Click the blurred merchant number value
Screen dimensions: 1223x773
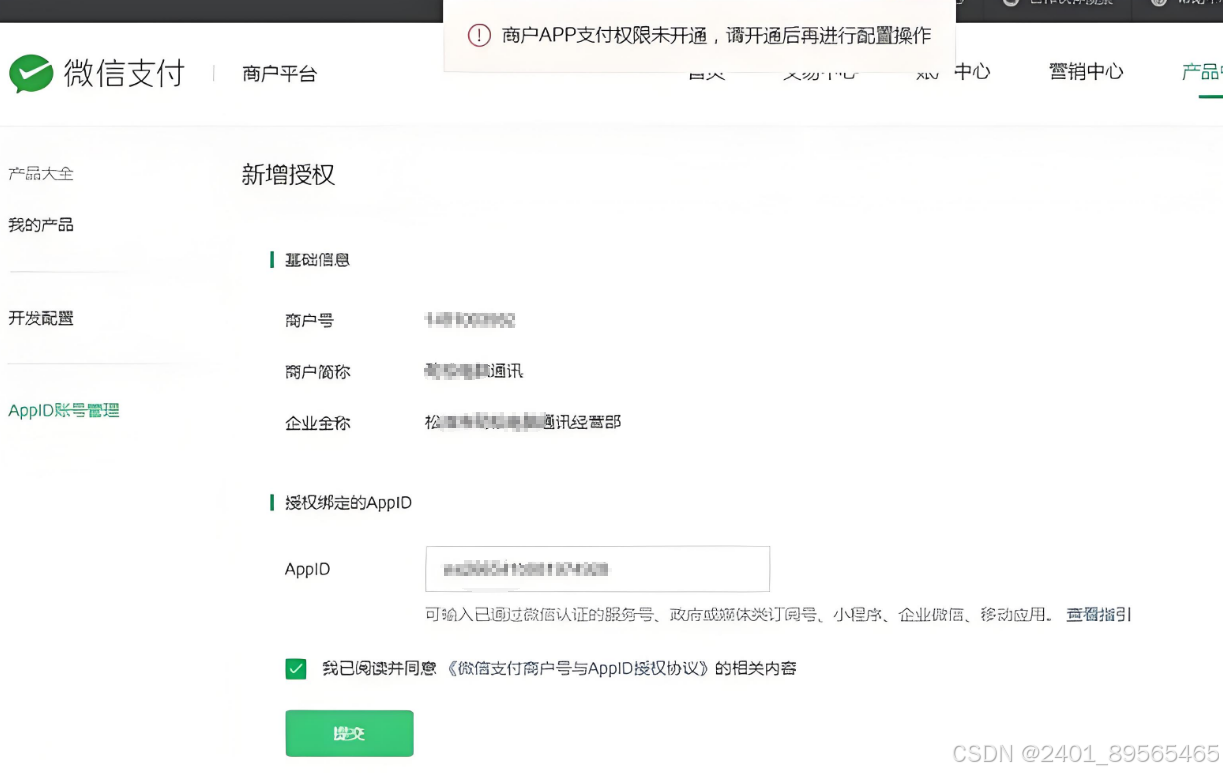point(470,320)
